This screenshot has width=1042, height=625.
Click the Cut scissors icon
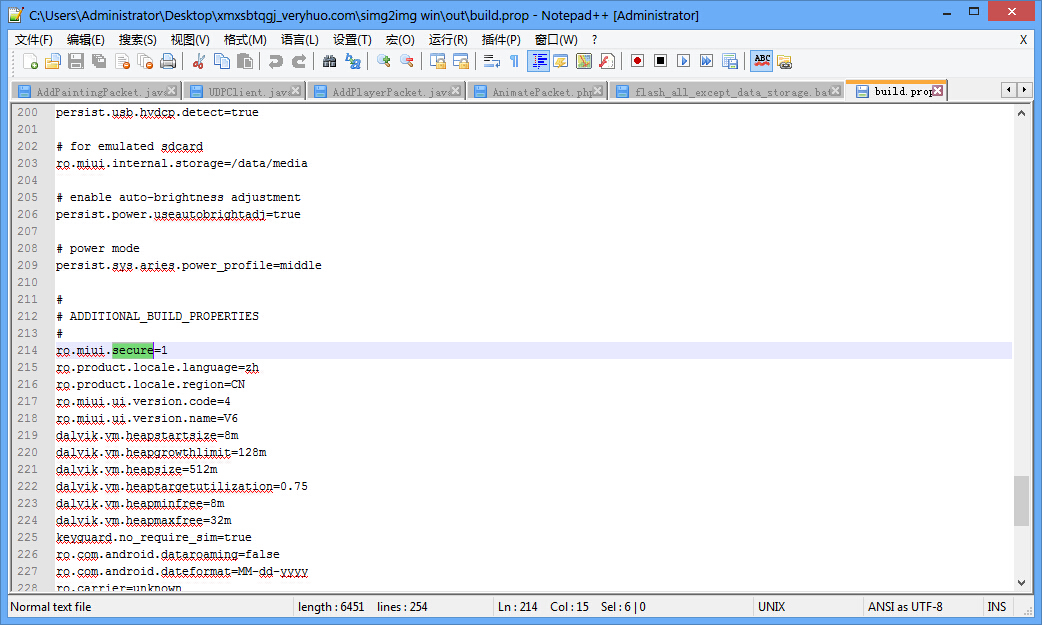(x=198, y=61)
